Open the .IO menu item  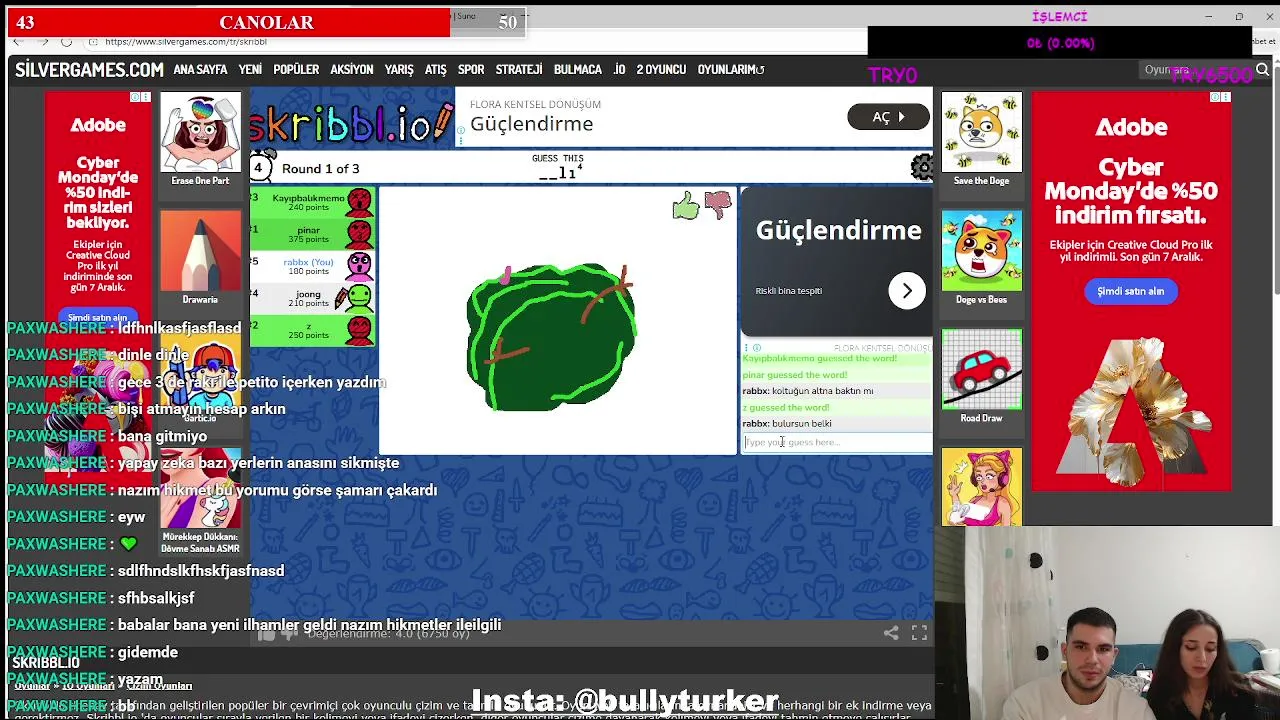tap(619, 70)
